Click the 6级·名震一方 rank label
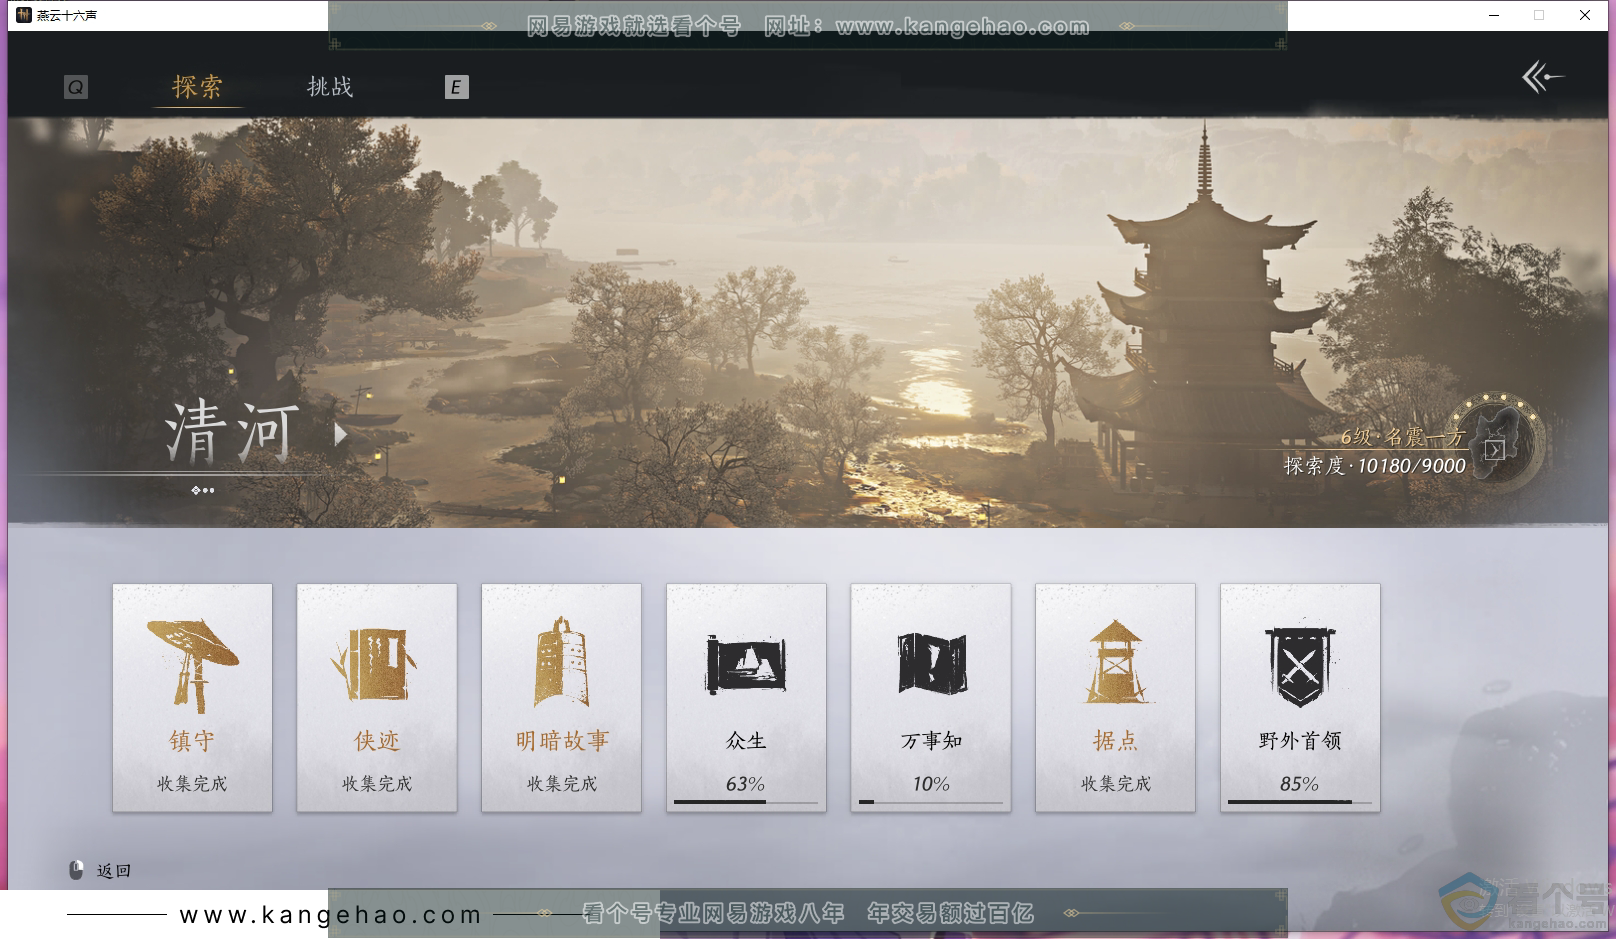 click(x=1403, y=437)
